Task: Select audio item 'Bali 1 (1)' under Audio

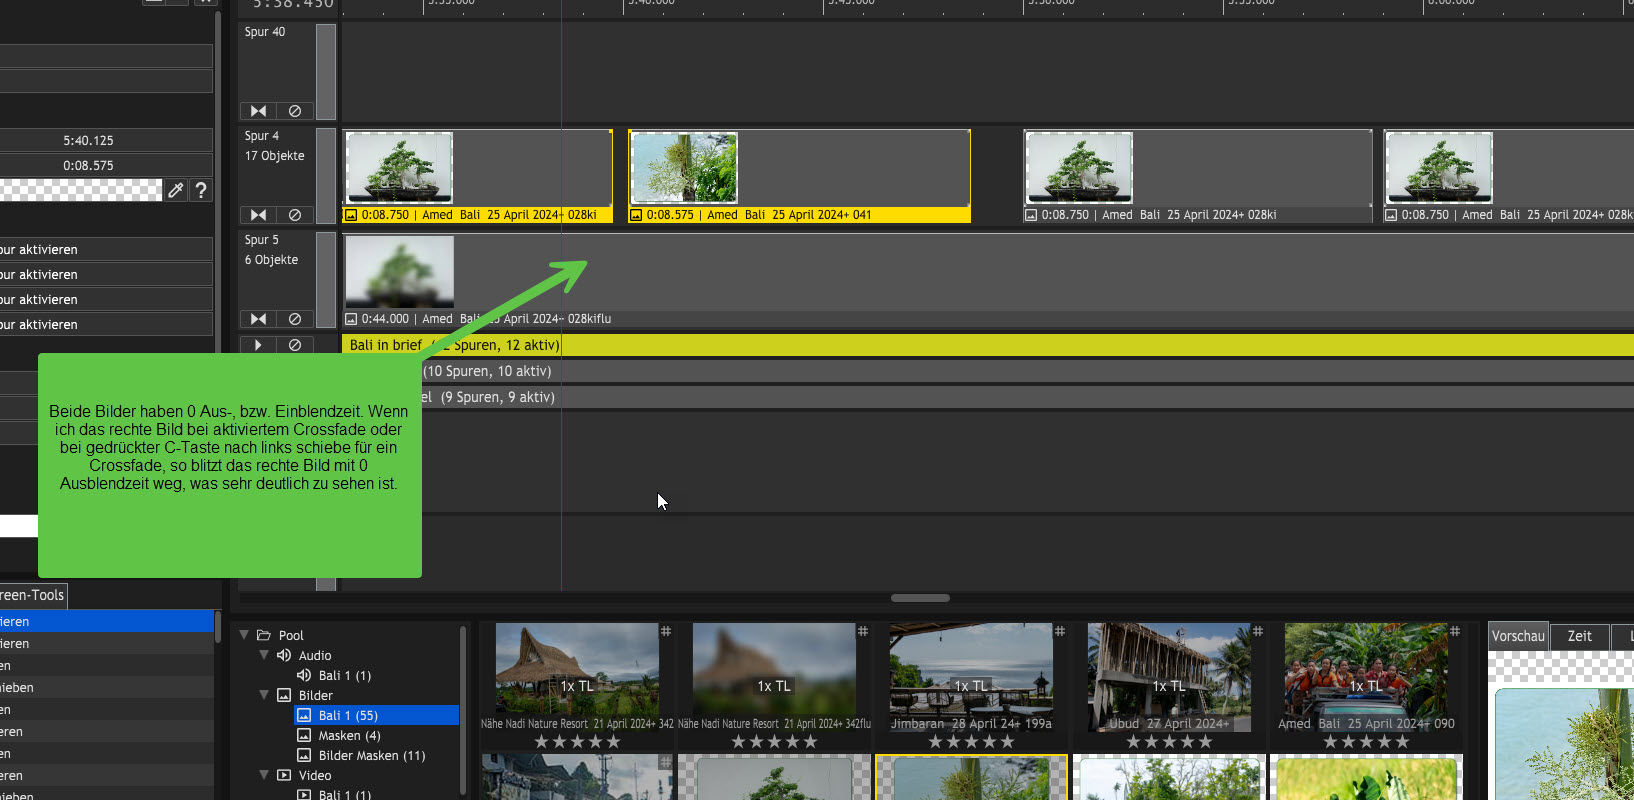Action: pos(345,676)
